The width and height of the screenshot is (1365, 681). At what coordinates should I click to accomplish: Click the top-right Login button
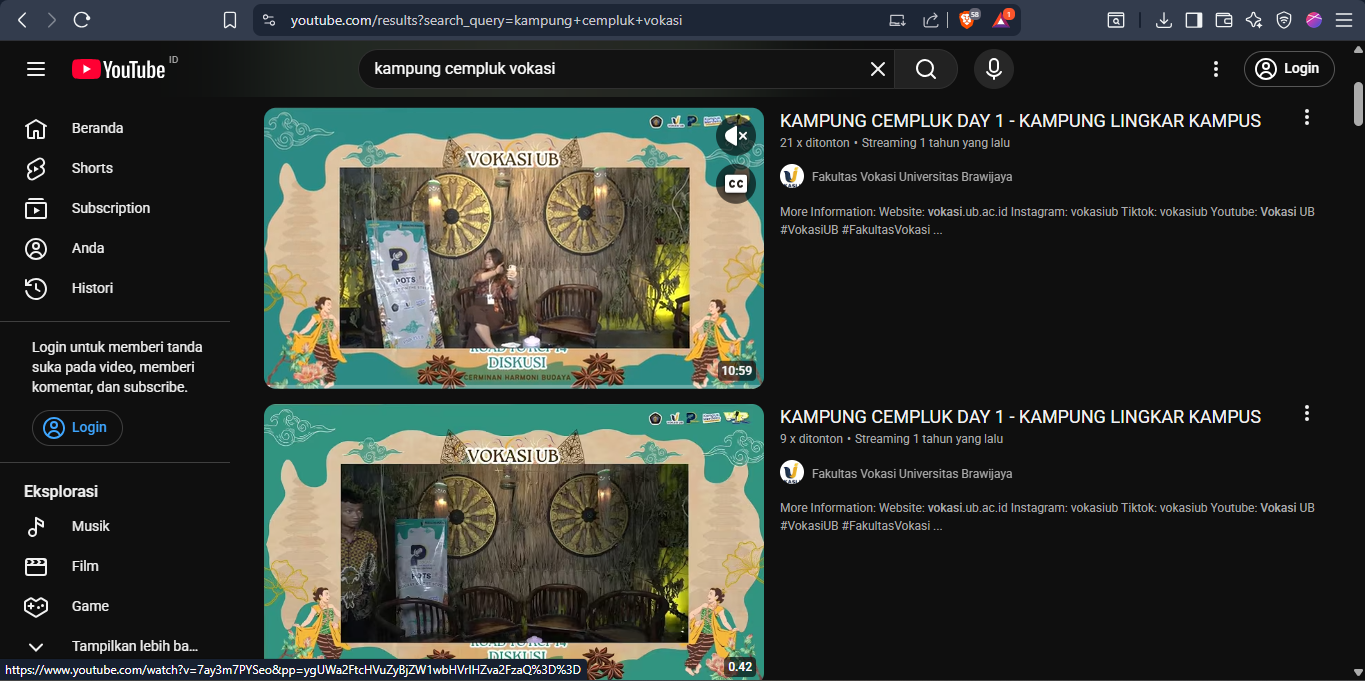click(1289, 69)
